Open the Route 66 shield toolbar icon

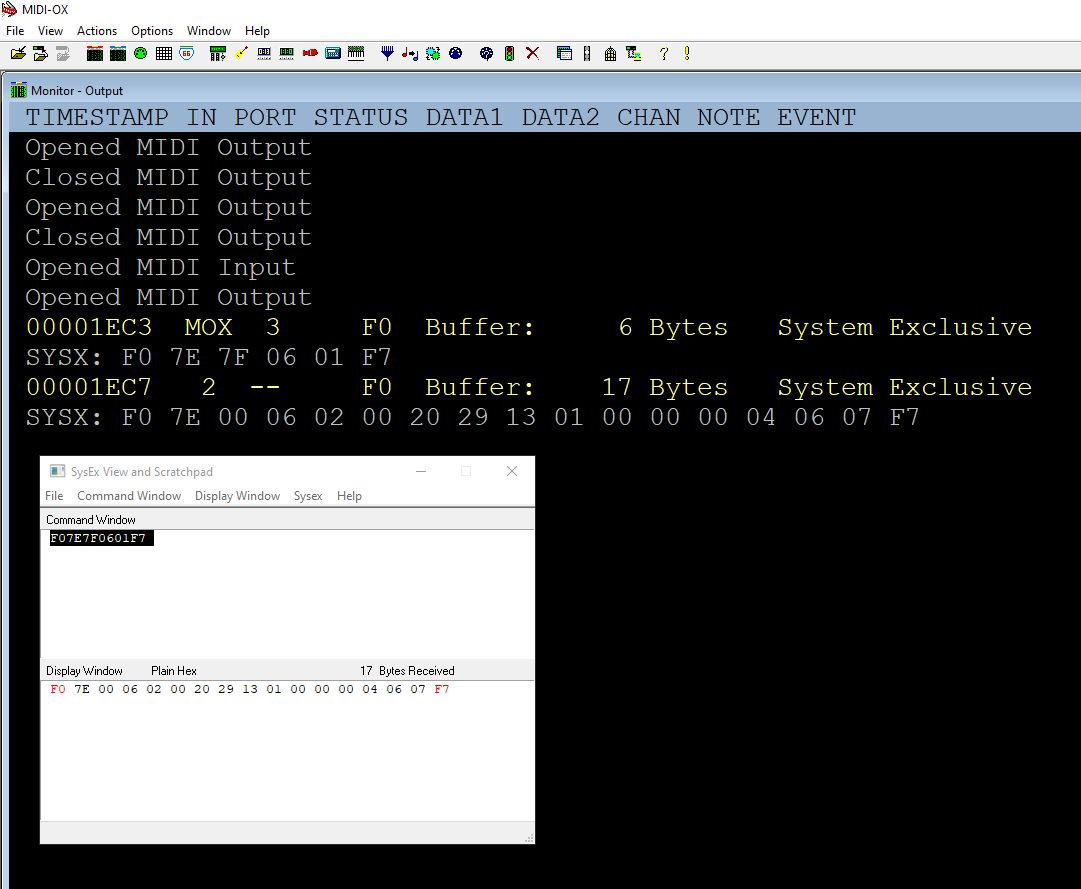click(187, 54)
